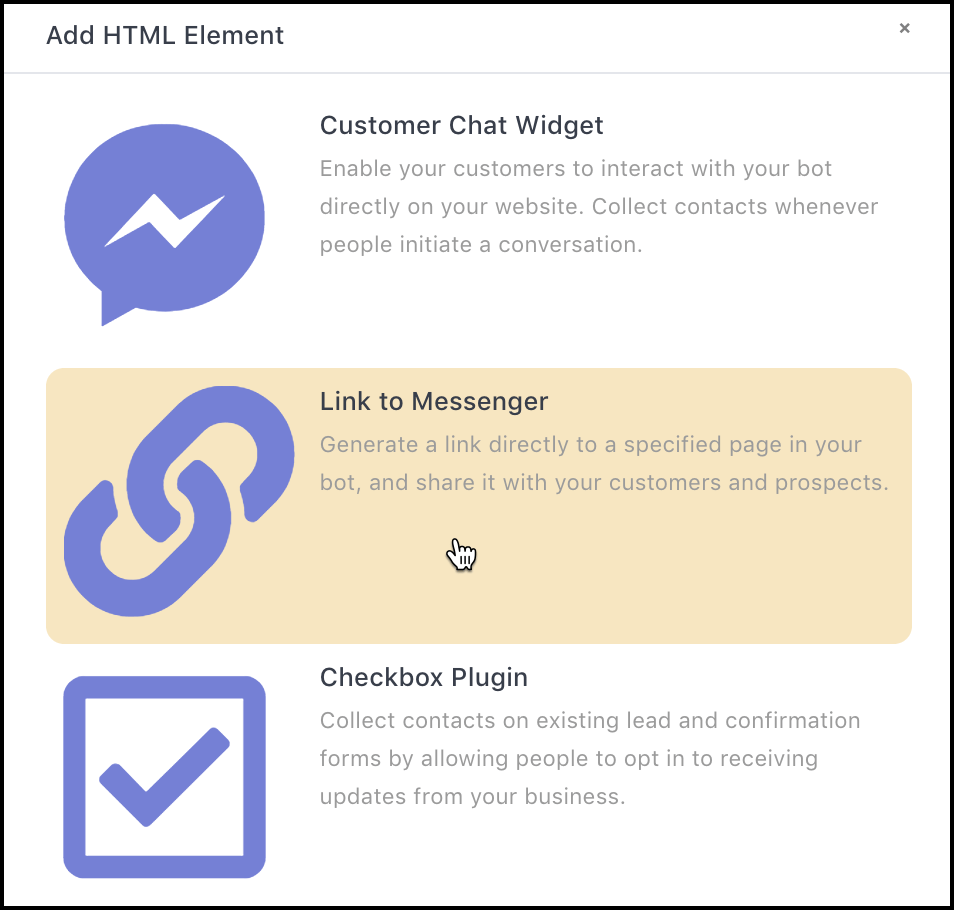Close the Add HTML Element dialog
This screenshot has height=910, width=954.
904,28
